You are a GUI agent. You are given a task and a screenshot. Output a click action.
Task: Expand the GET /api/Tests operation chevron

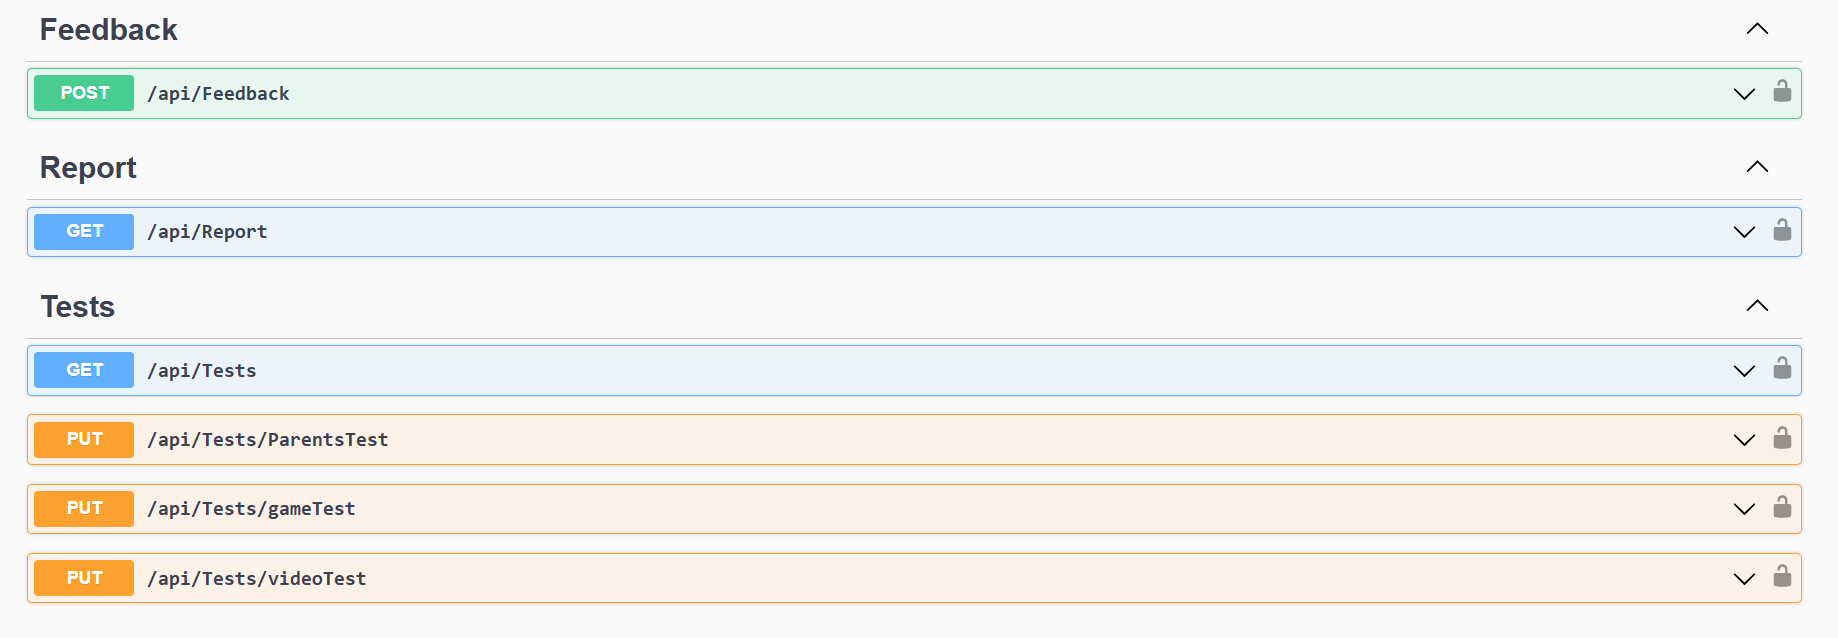tap(1744, 371)
